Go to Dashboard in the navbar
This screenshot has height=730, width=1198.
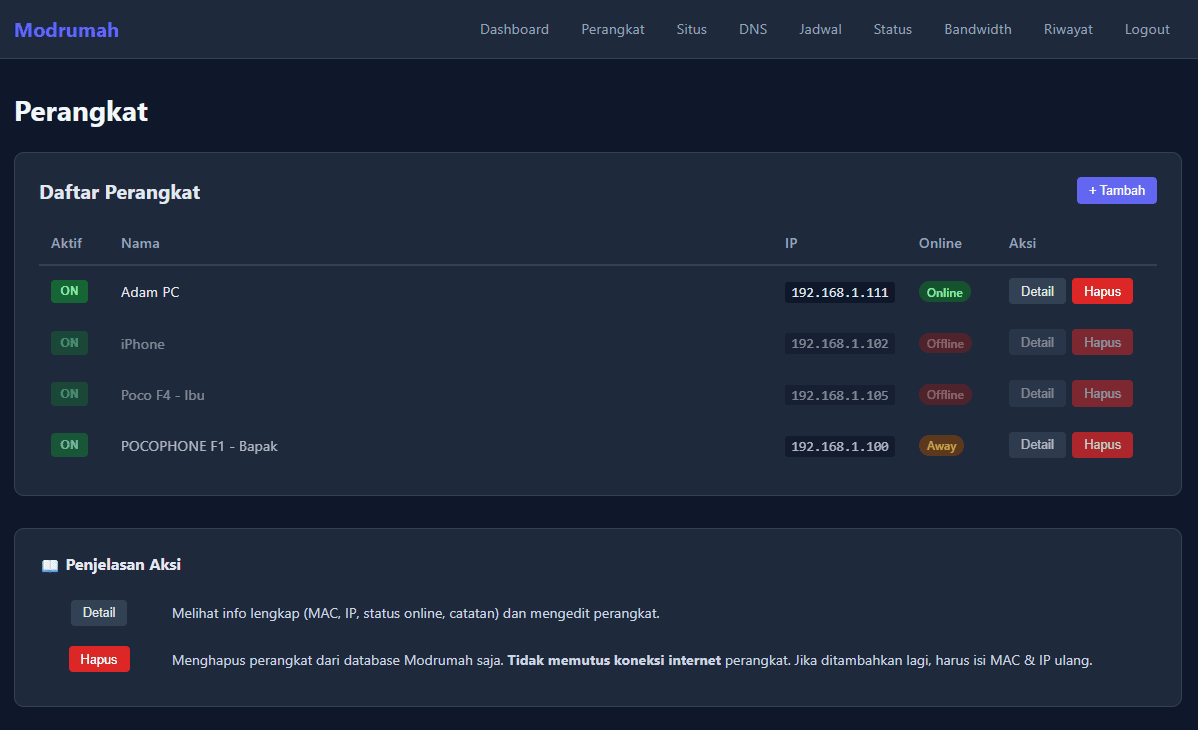pyautogui.click(x=514, y=29)
